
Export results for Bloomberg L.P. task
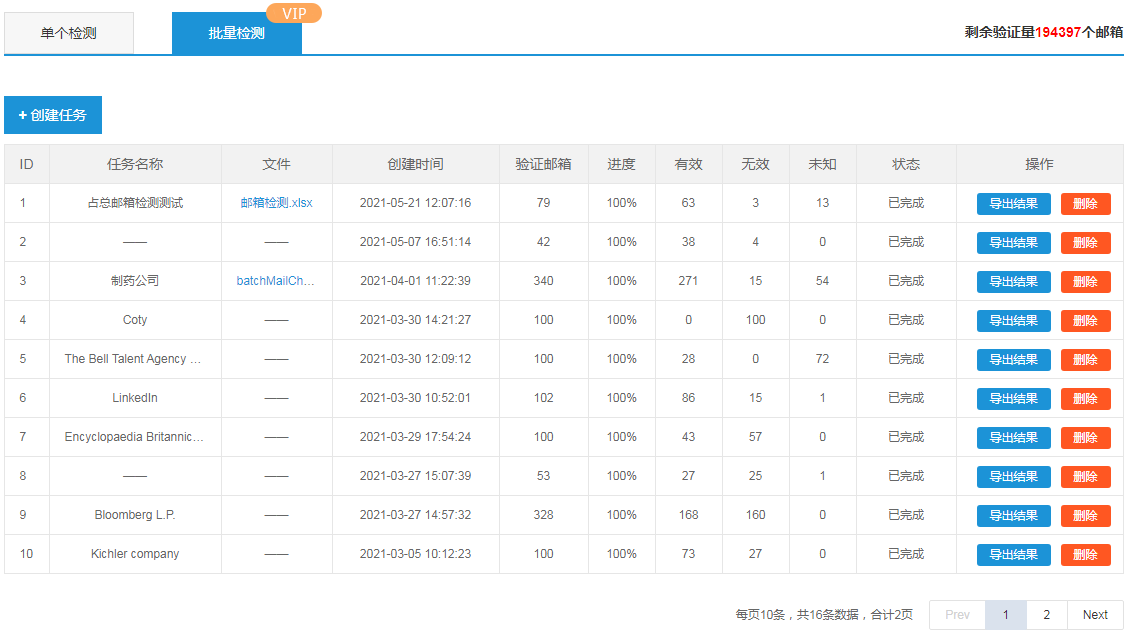(x=1013, y=515)
